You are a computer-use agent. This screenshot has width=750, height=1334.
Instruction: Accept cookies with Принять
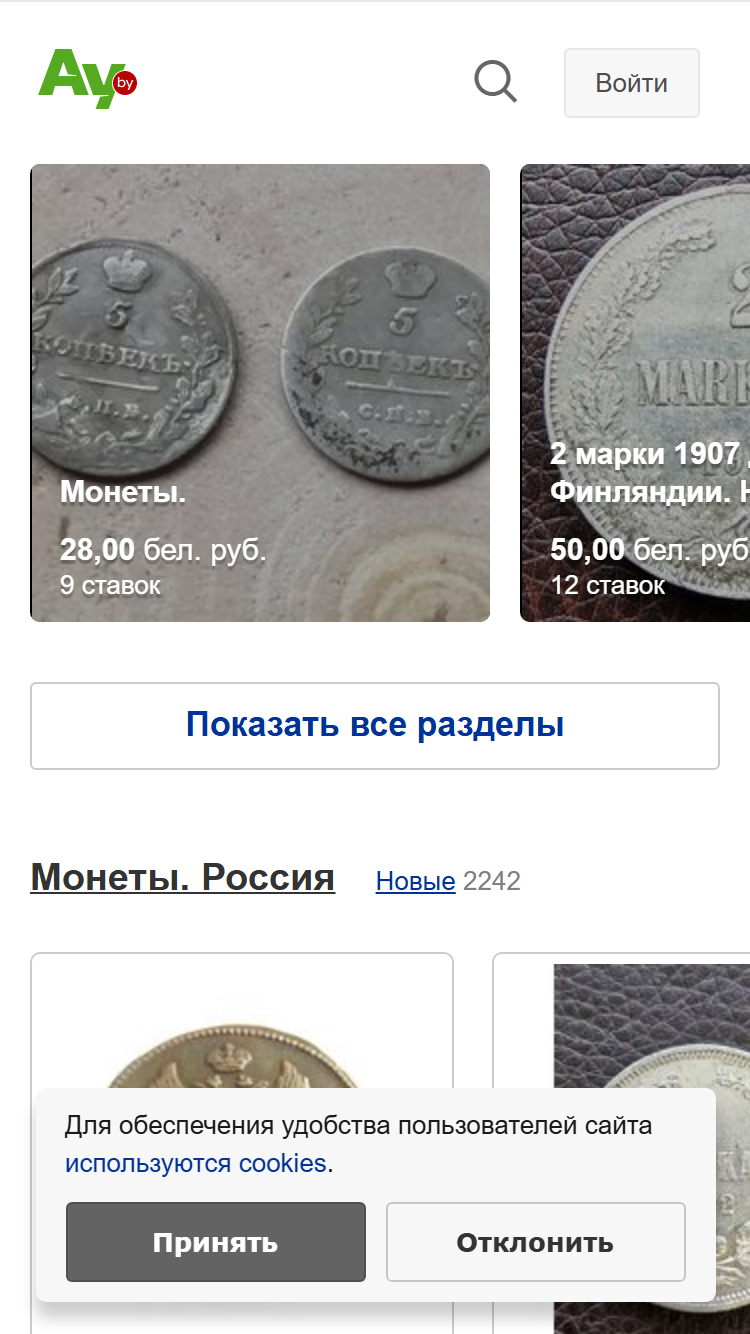216,1242
